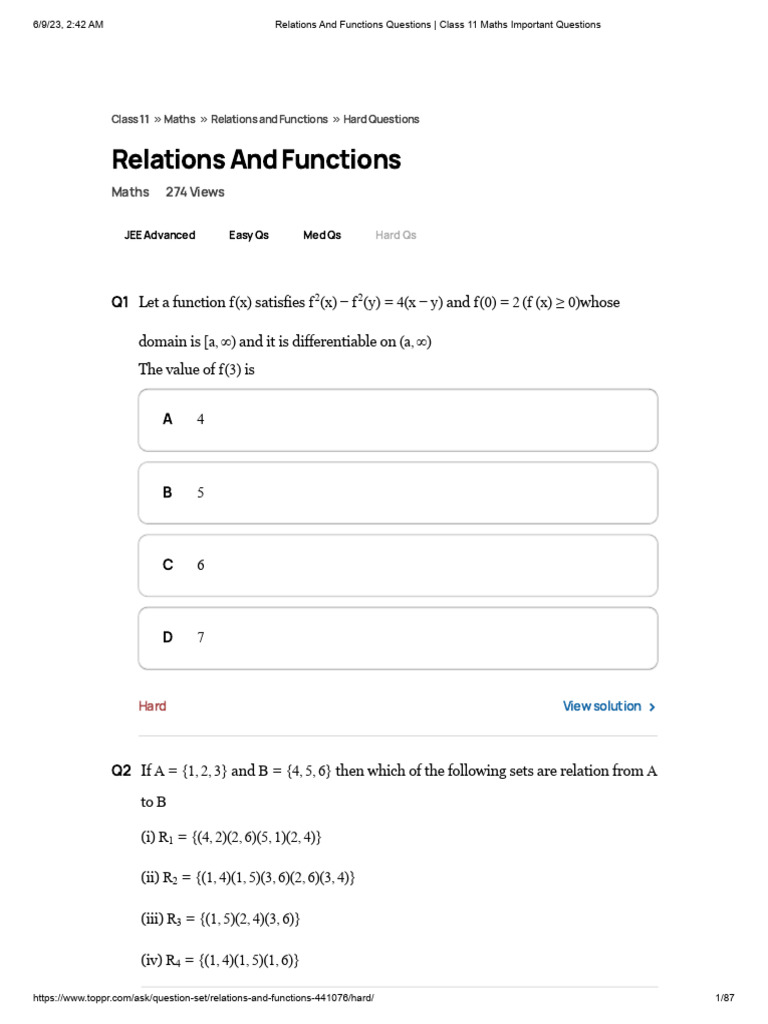768x1024 pixels.
Task: Pick answer option C with value 6
Action: (x=398, y=565)
